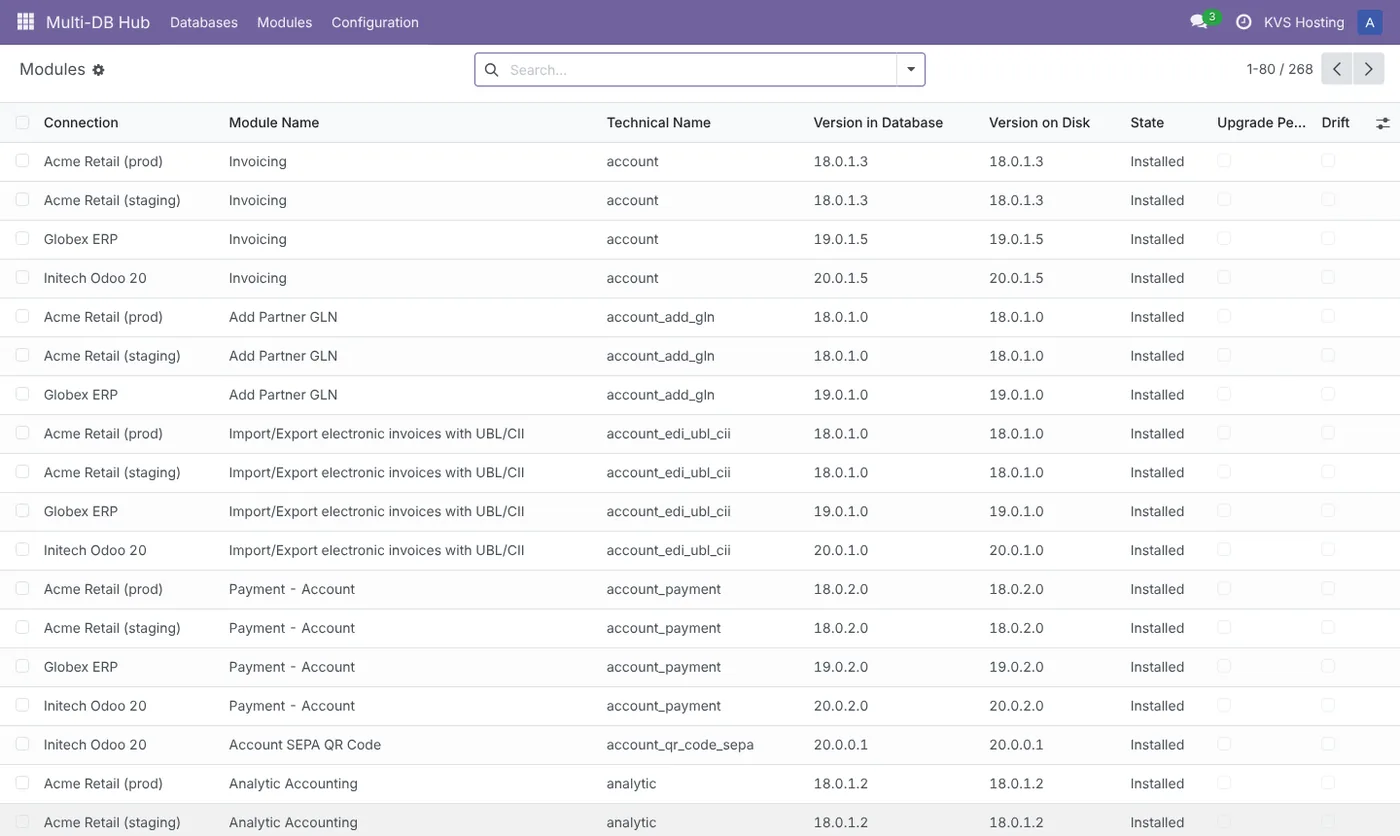
Task: Click the 1-80 / 268 pager counter
Action: coord(1280,69)
